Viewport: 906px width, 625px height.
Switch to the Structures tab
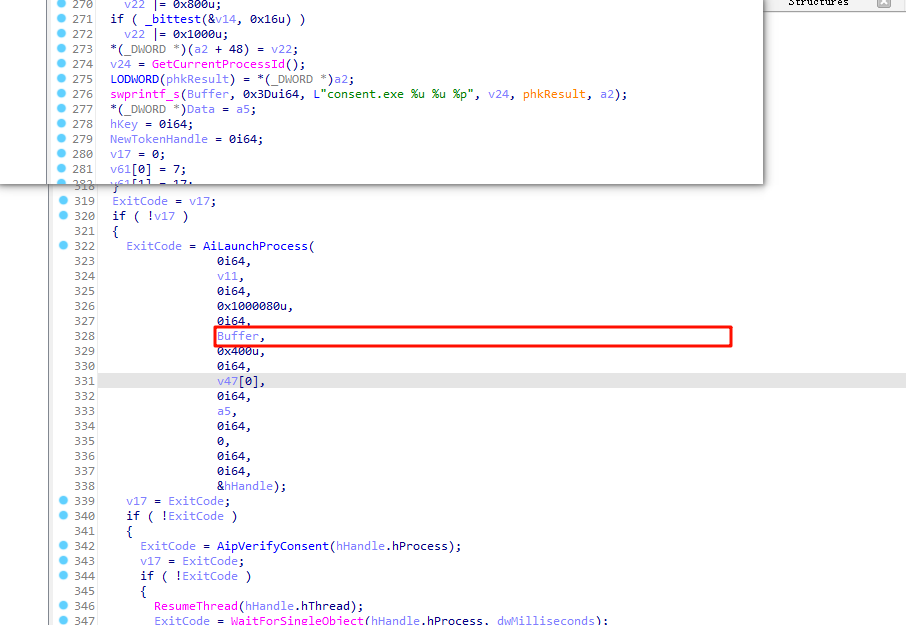click(817, 4)
